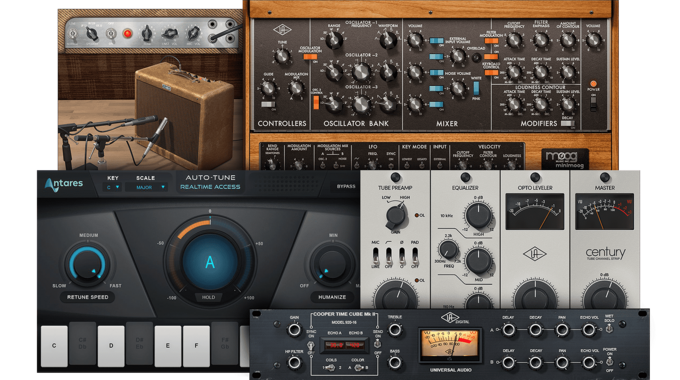Click the Bass knob on Time Cube

click(395, 363)
